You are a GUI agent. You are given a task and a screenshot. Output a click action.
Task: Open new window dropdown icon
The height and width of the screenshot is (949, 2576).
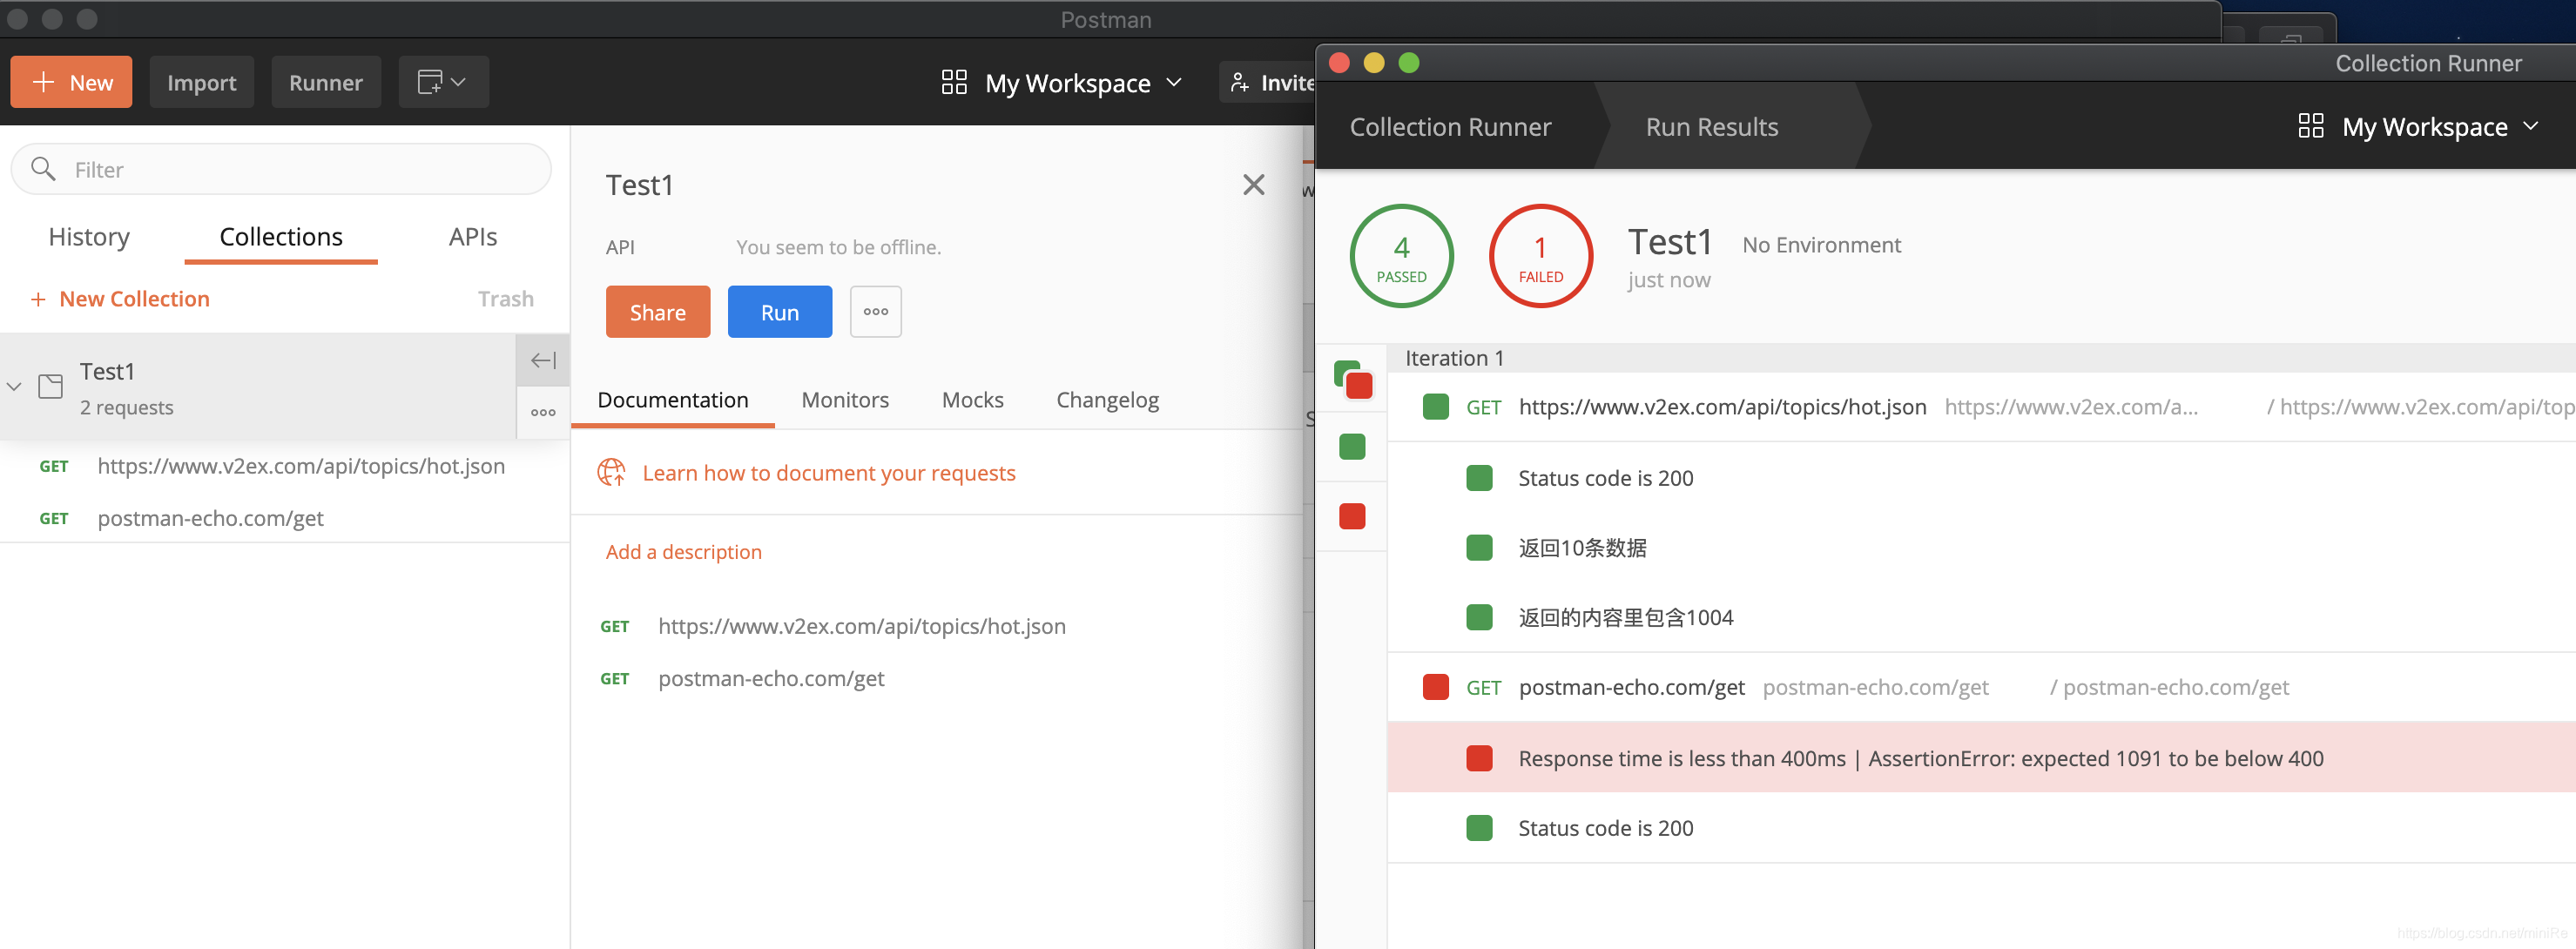[443, 82]
